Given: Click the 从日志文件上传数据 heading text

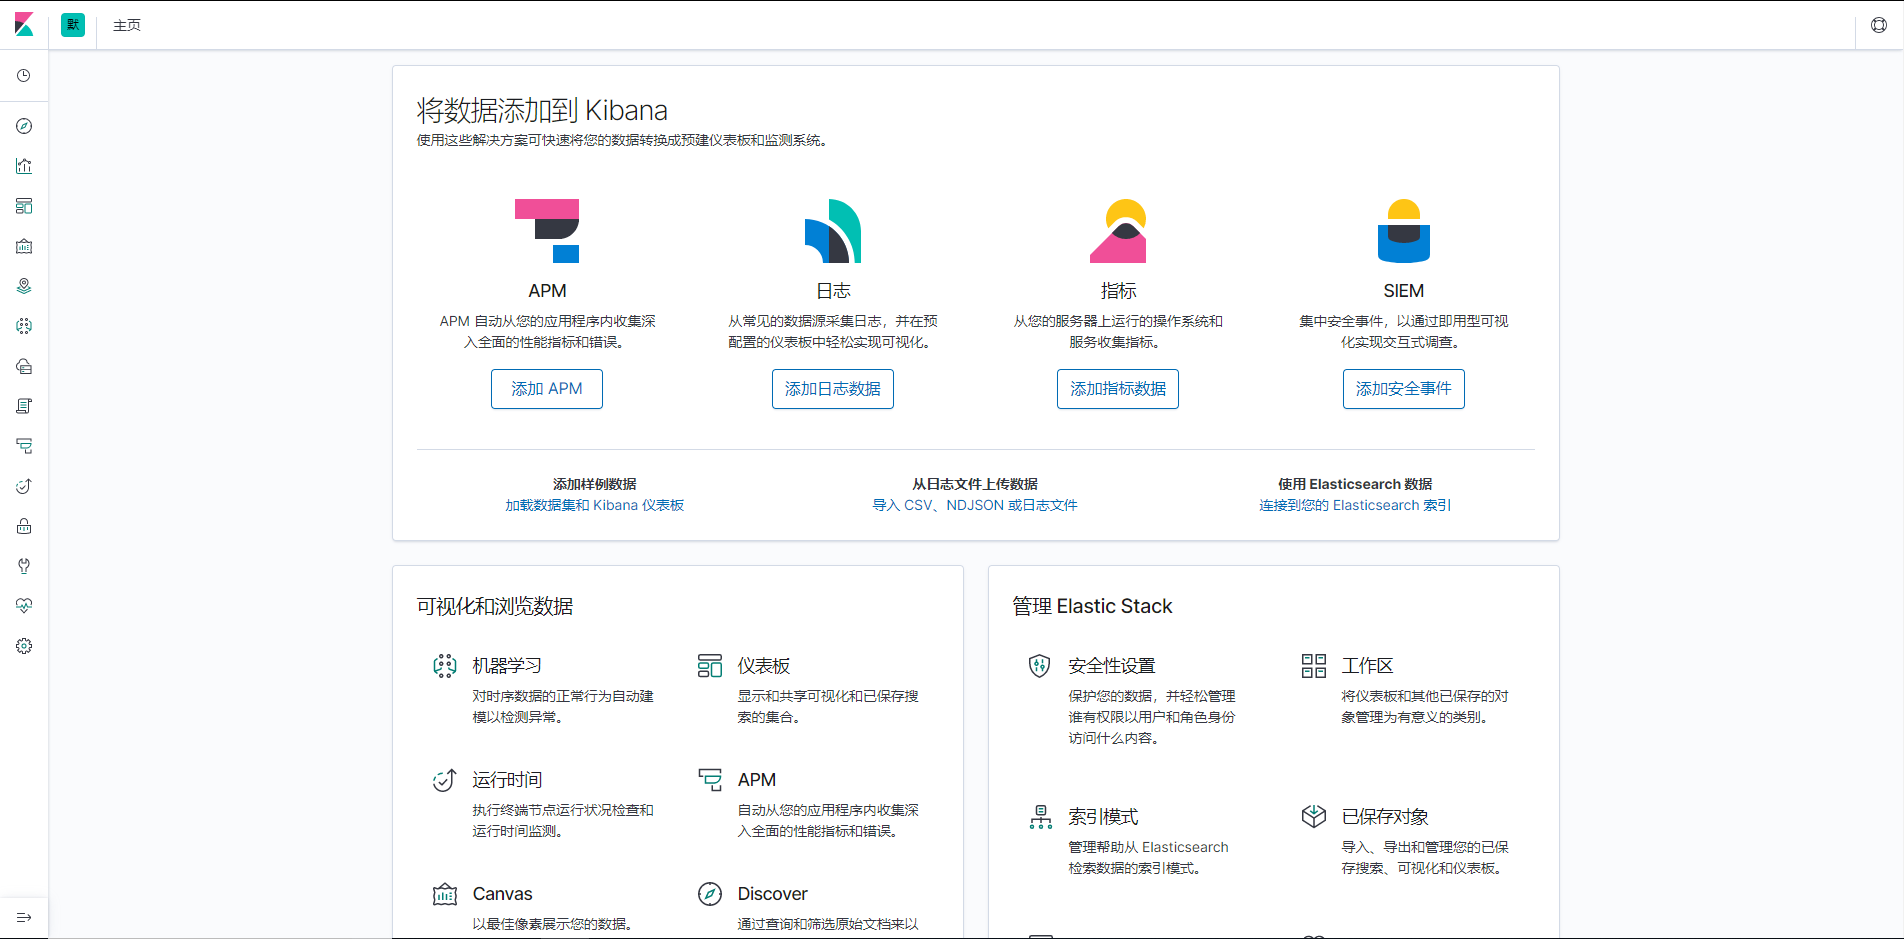Looking at the screenshot, I should coord(975,484).
